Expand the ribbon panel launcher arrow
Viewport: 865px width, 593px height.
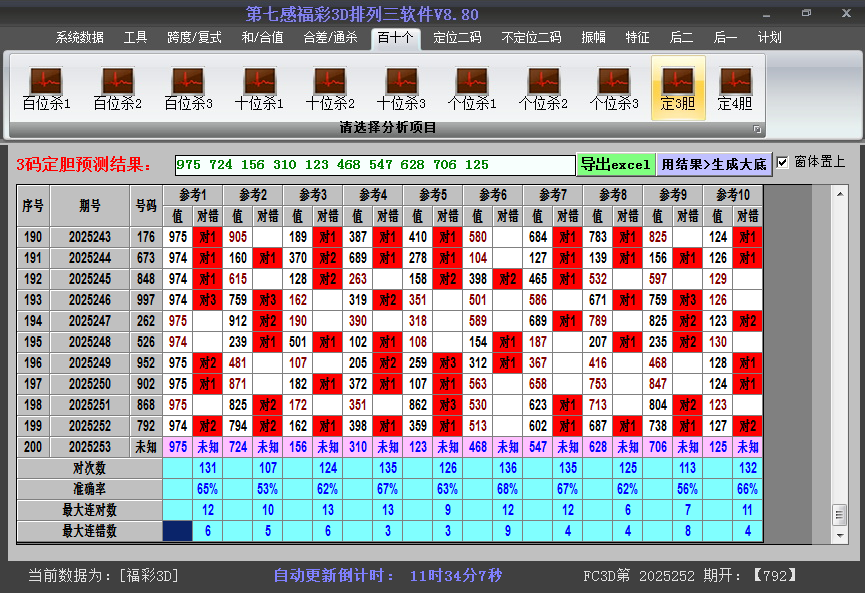[757, 129]
